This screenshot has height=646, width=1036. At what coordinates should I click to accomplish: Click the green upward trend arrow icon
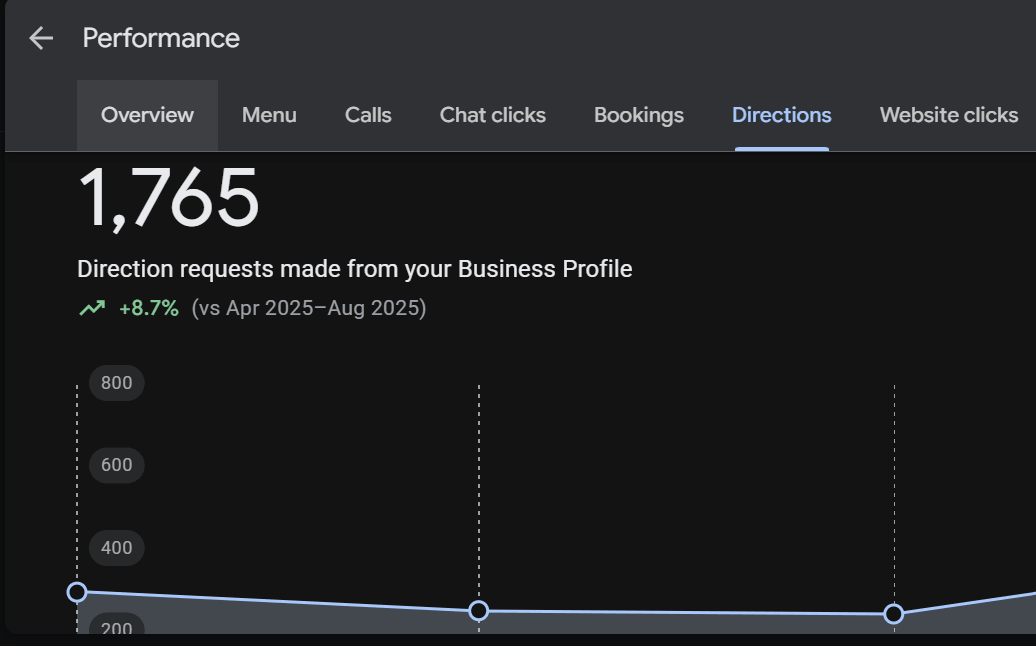(92, 308)
